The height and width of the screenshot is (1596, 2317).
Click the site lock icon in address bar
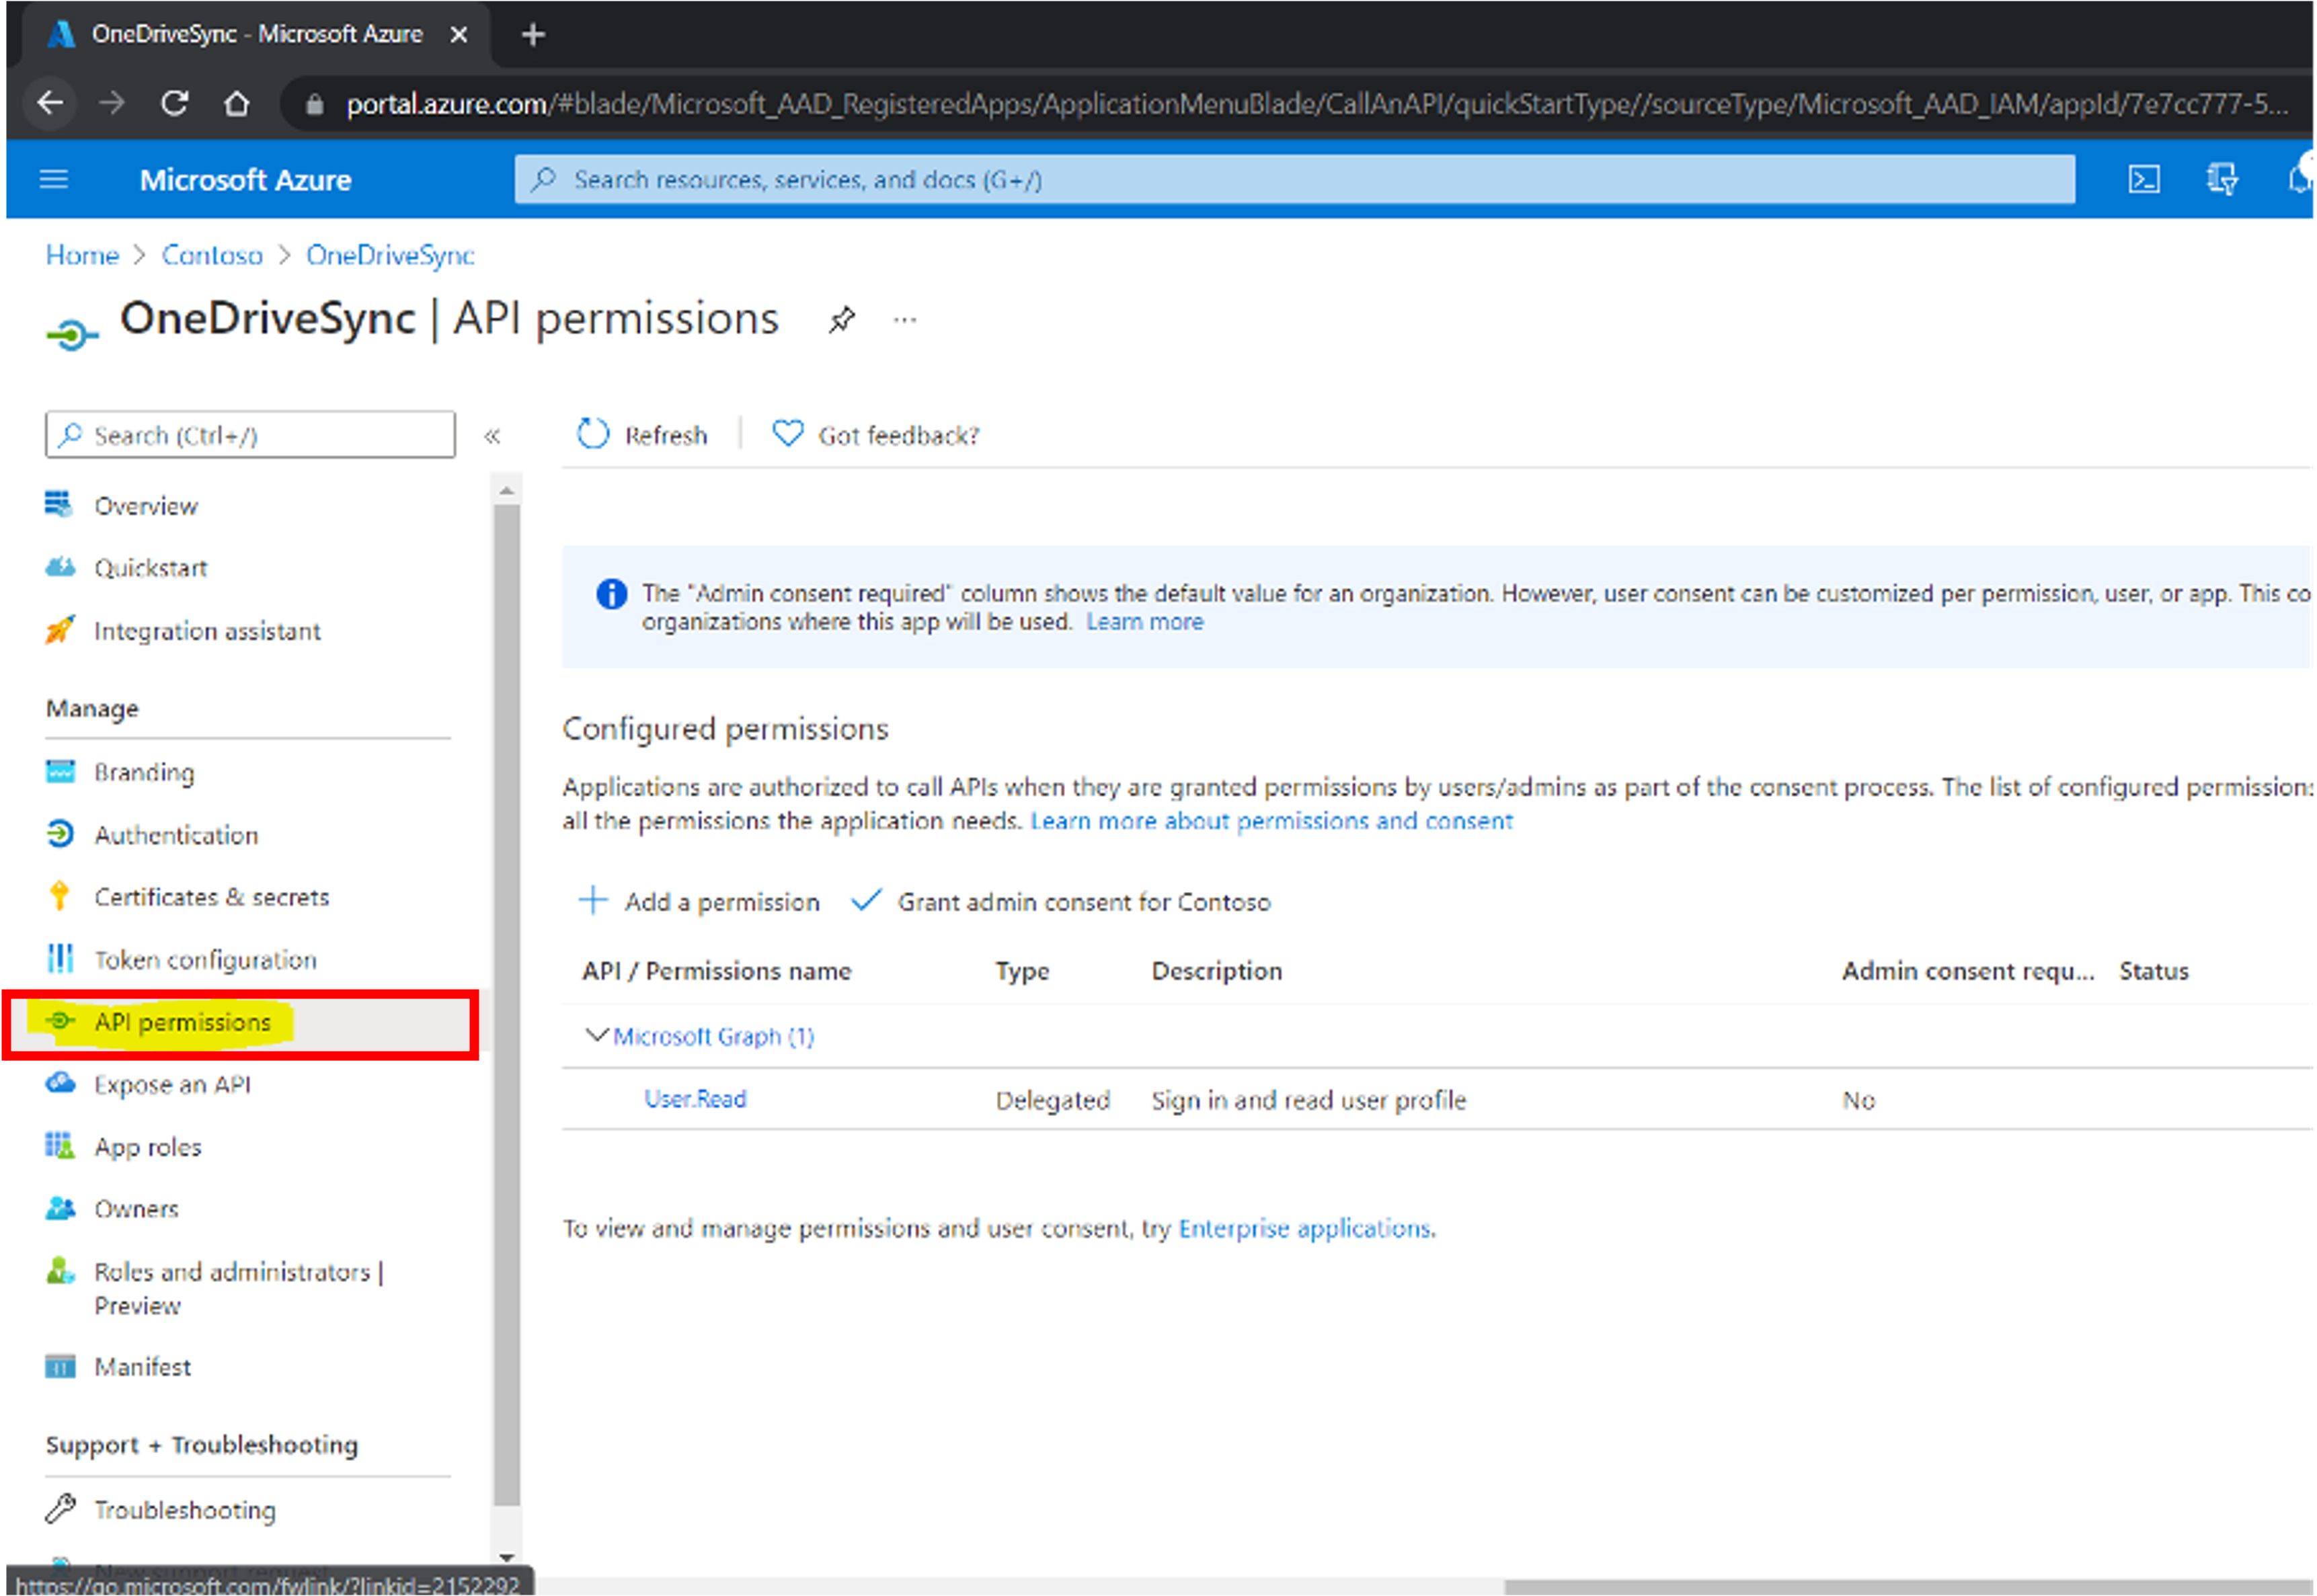pos(314,104)
